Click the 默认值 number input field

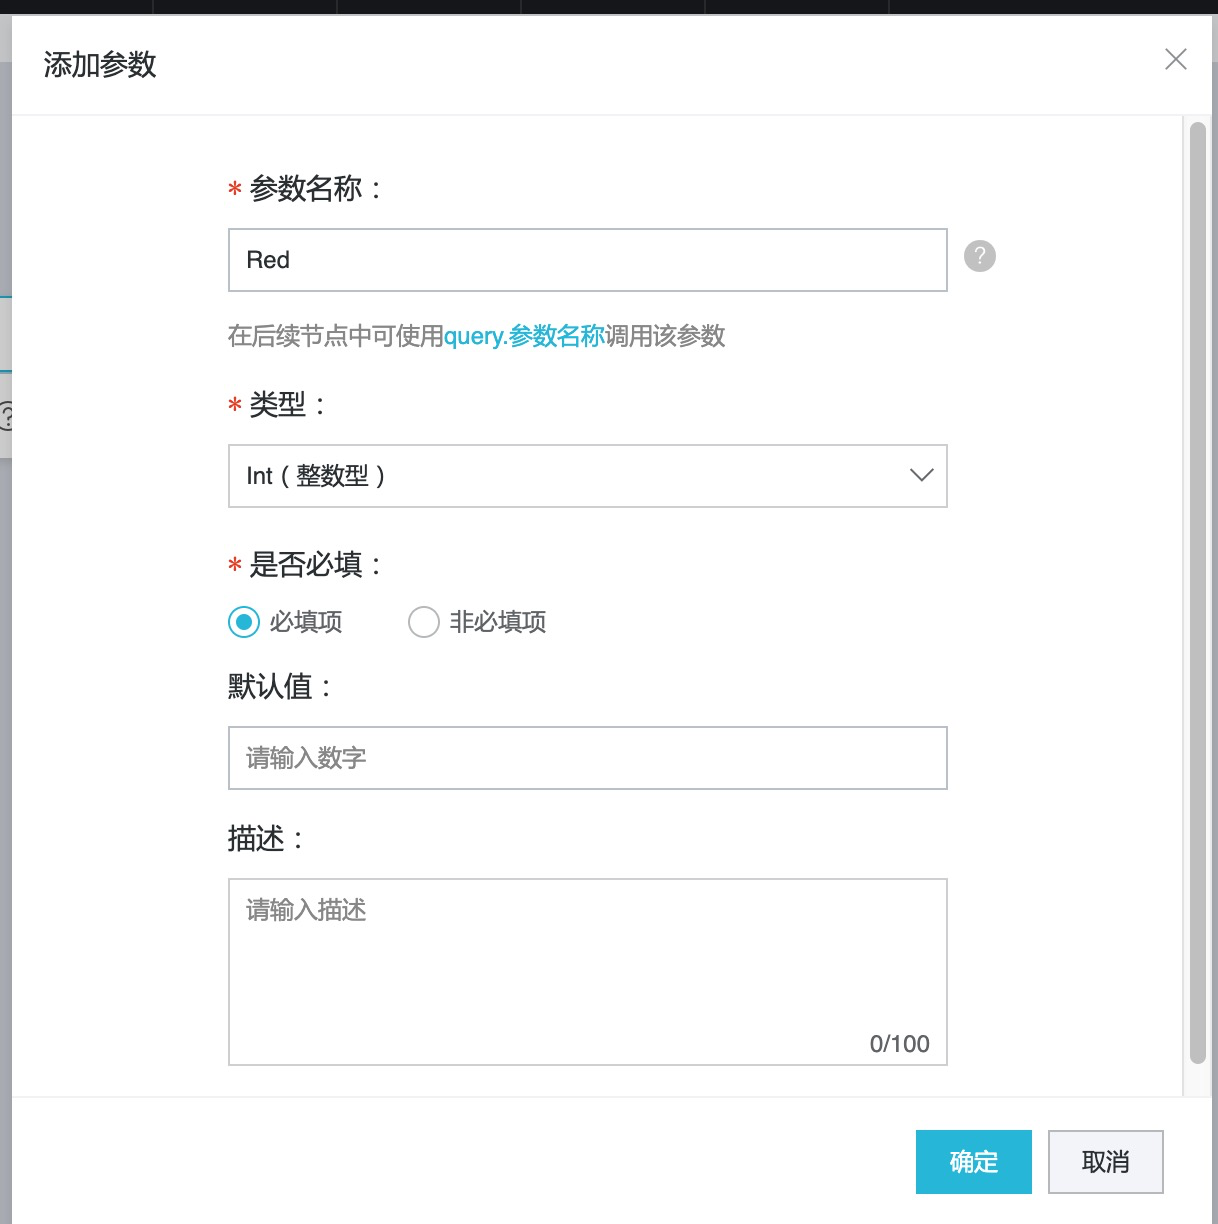587,758
